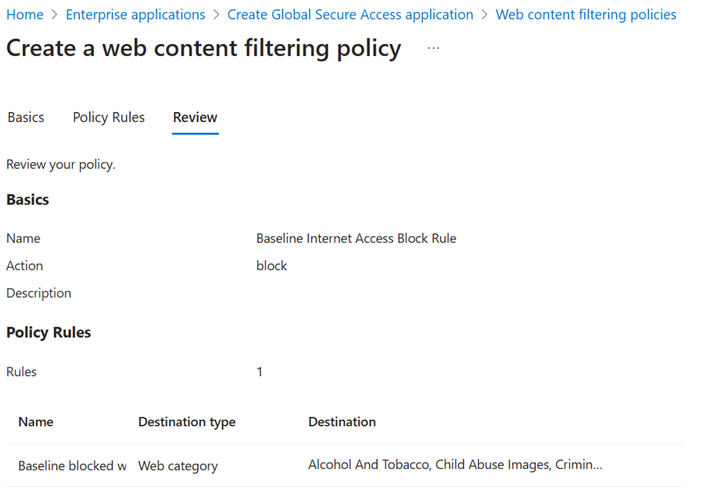715x498 pixels.
Task: Select the Baseline blocked rule row name
Action: coord(73,466)
